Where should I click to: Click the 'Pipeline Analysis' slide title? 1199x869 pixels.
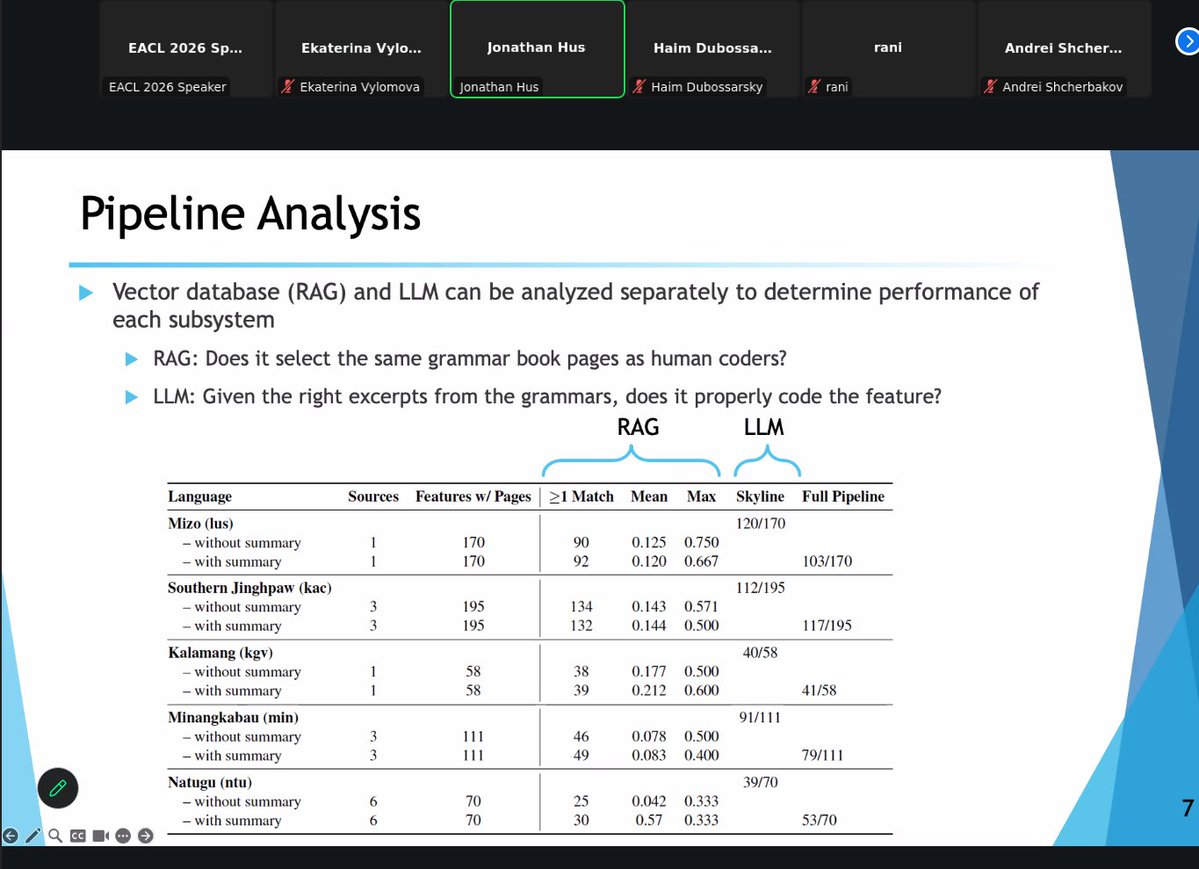(x=250, y=214)
